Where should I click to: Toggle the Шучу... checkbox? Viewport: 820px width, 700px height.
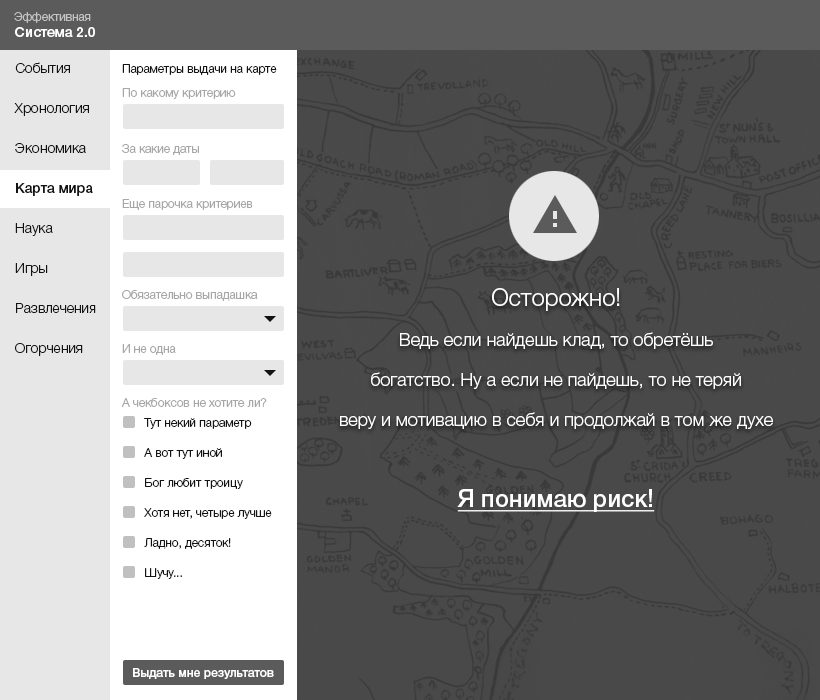coord(129,572)
